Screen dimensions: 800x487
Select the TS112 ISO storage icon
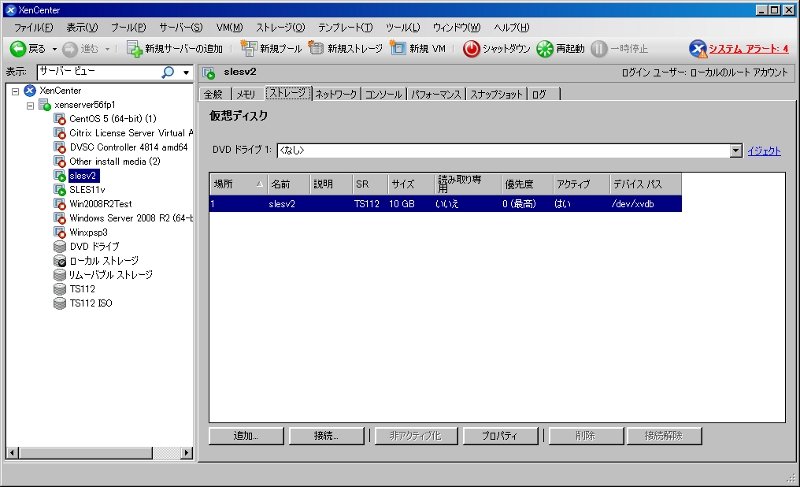(60, 303)
